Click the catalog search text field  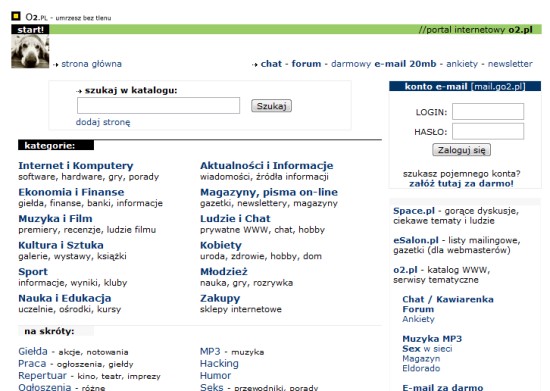coord(158,106)
